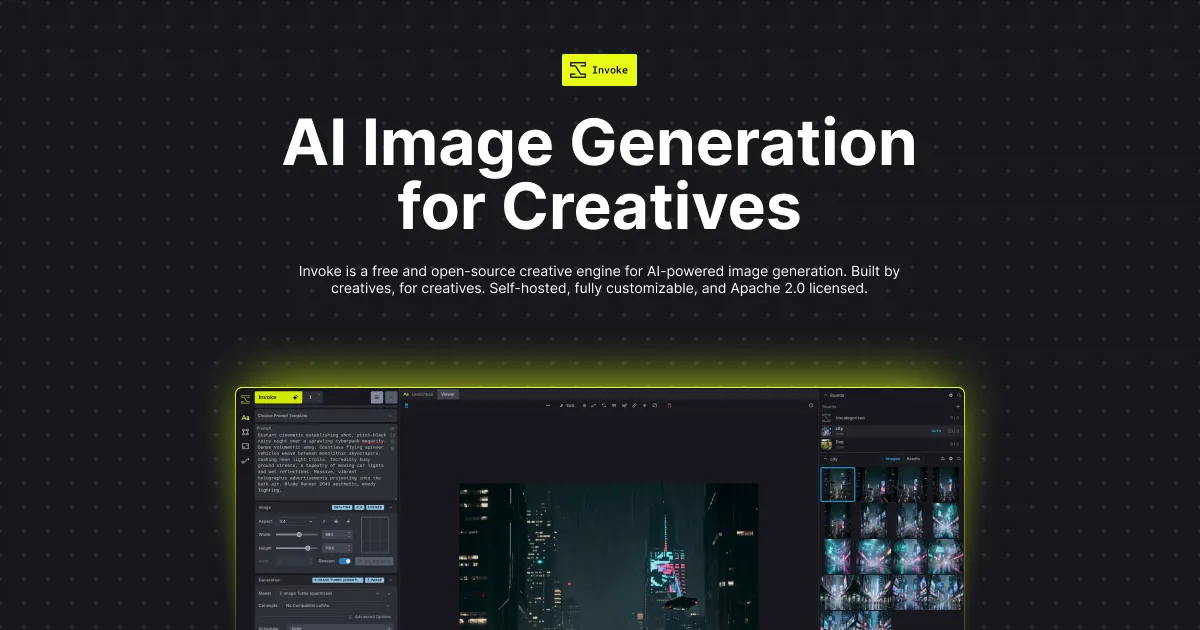Select the city board row

890,431
